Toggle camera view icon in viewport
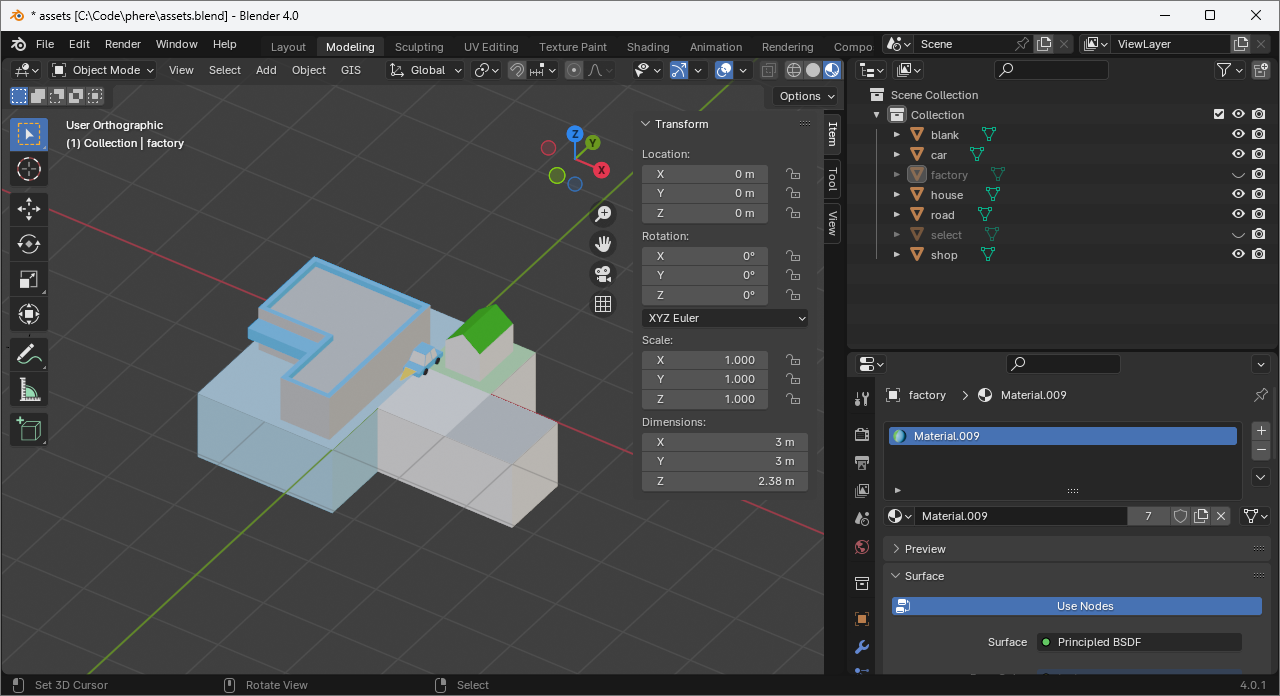Image resolution: width=1280 pixels, height=696 pixels. (x=603, y=273)
